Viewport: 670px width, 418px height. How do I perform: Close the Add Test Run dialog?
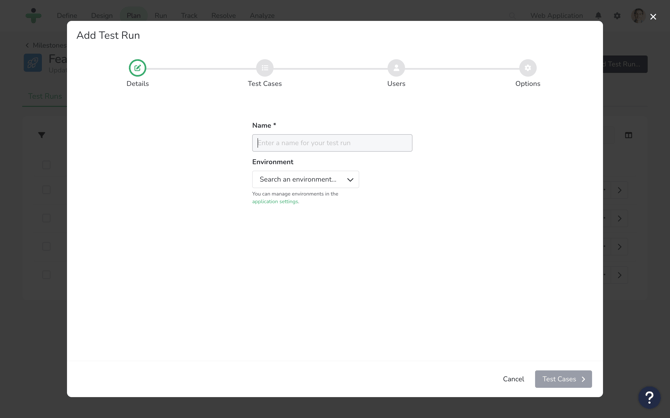653,16
